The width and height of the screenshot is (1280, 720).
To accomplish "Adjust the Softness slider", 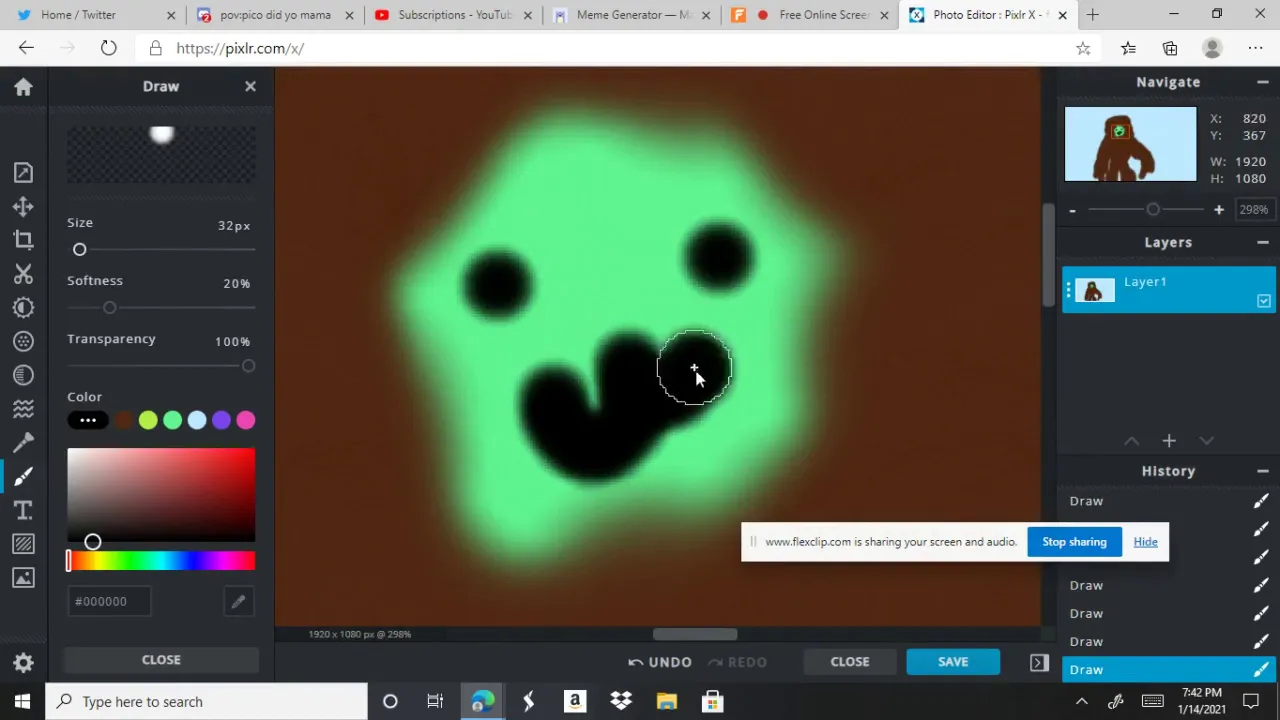I will [x=161, y=308].
